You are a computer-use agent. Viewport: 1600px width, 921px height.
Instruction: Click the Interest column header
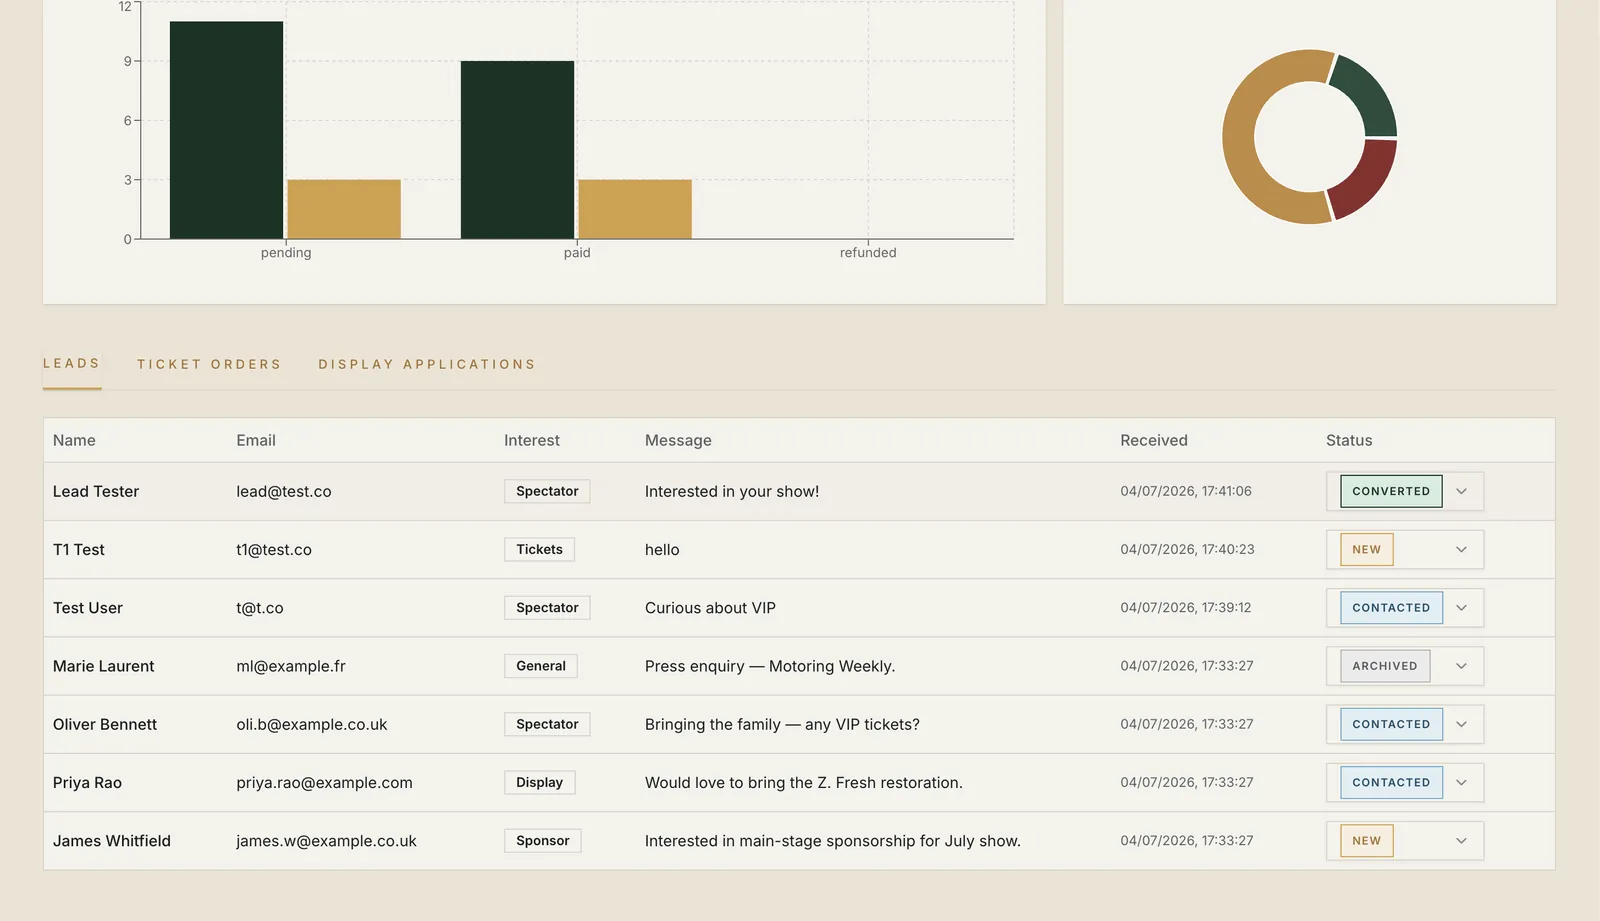click(532, 440)
